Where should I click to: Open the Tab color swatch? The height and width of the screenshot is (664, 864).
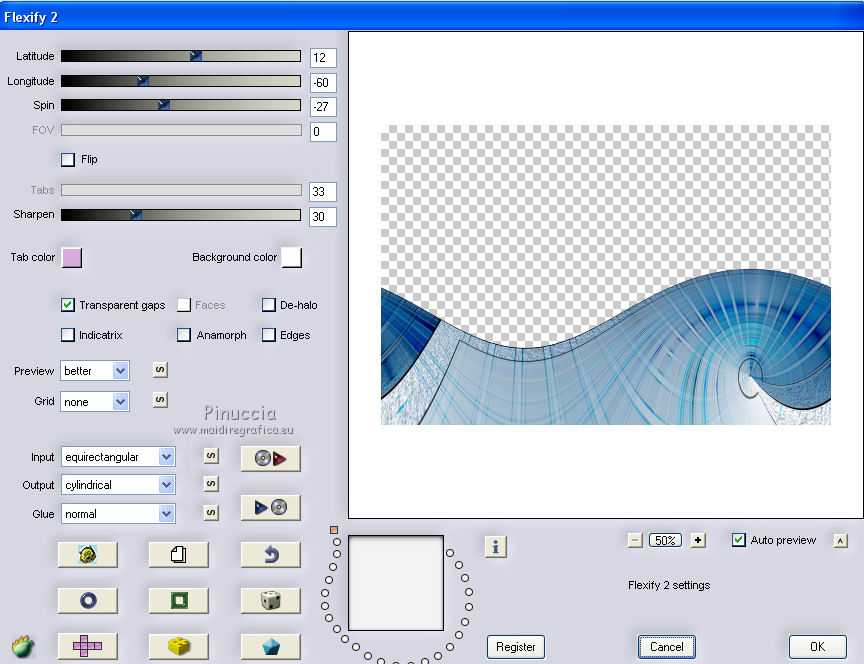pyautogui.click(x=72, y=257)
